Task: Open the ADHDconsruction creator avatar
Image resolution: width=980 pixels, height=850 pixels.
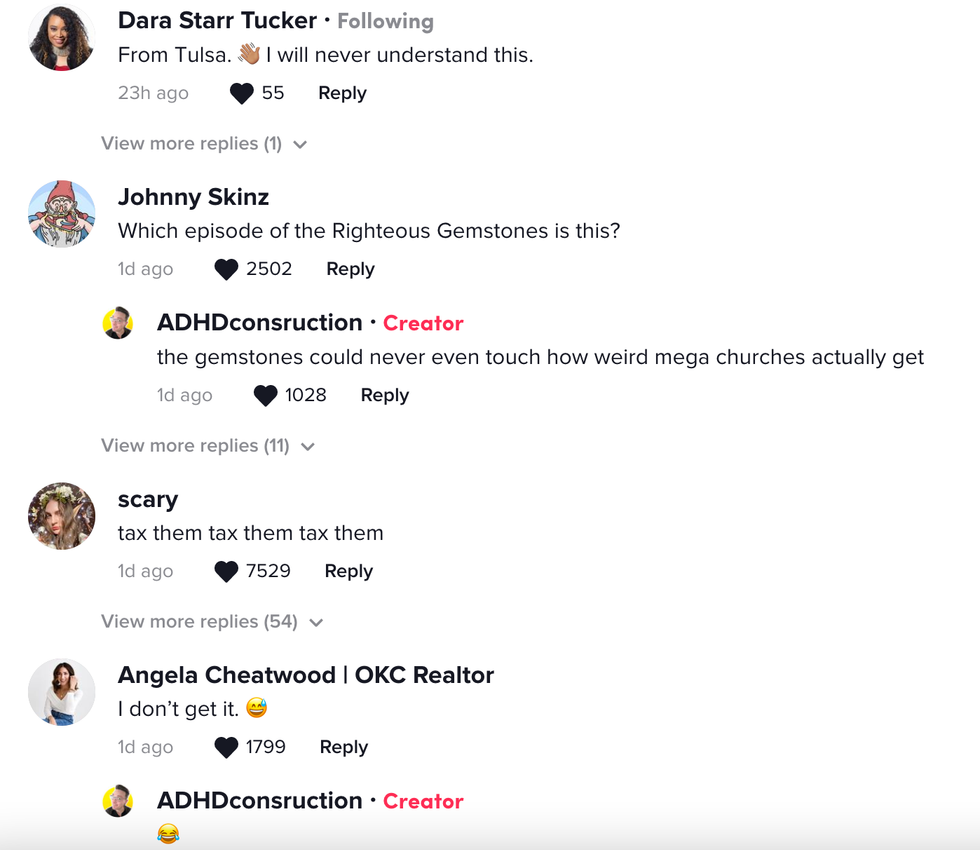Action: (118, 322)
